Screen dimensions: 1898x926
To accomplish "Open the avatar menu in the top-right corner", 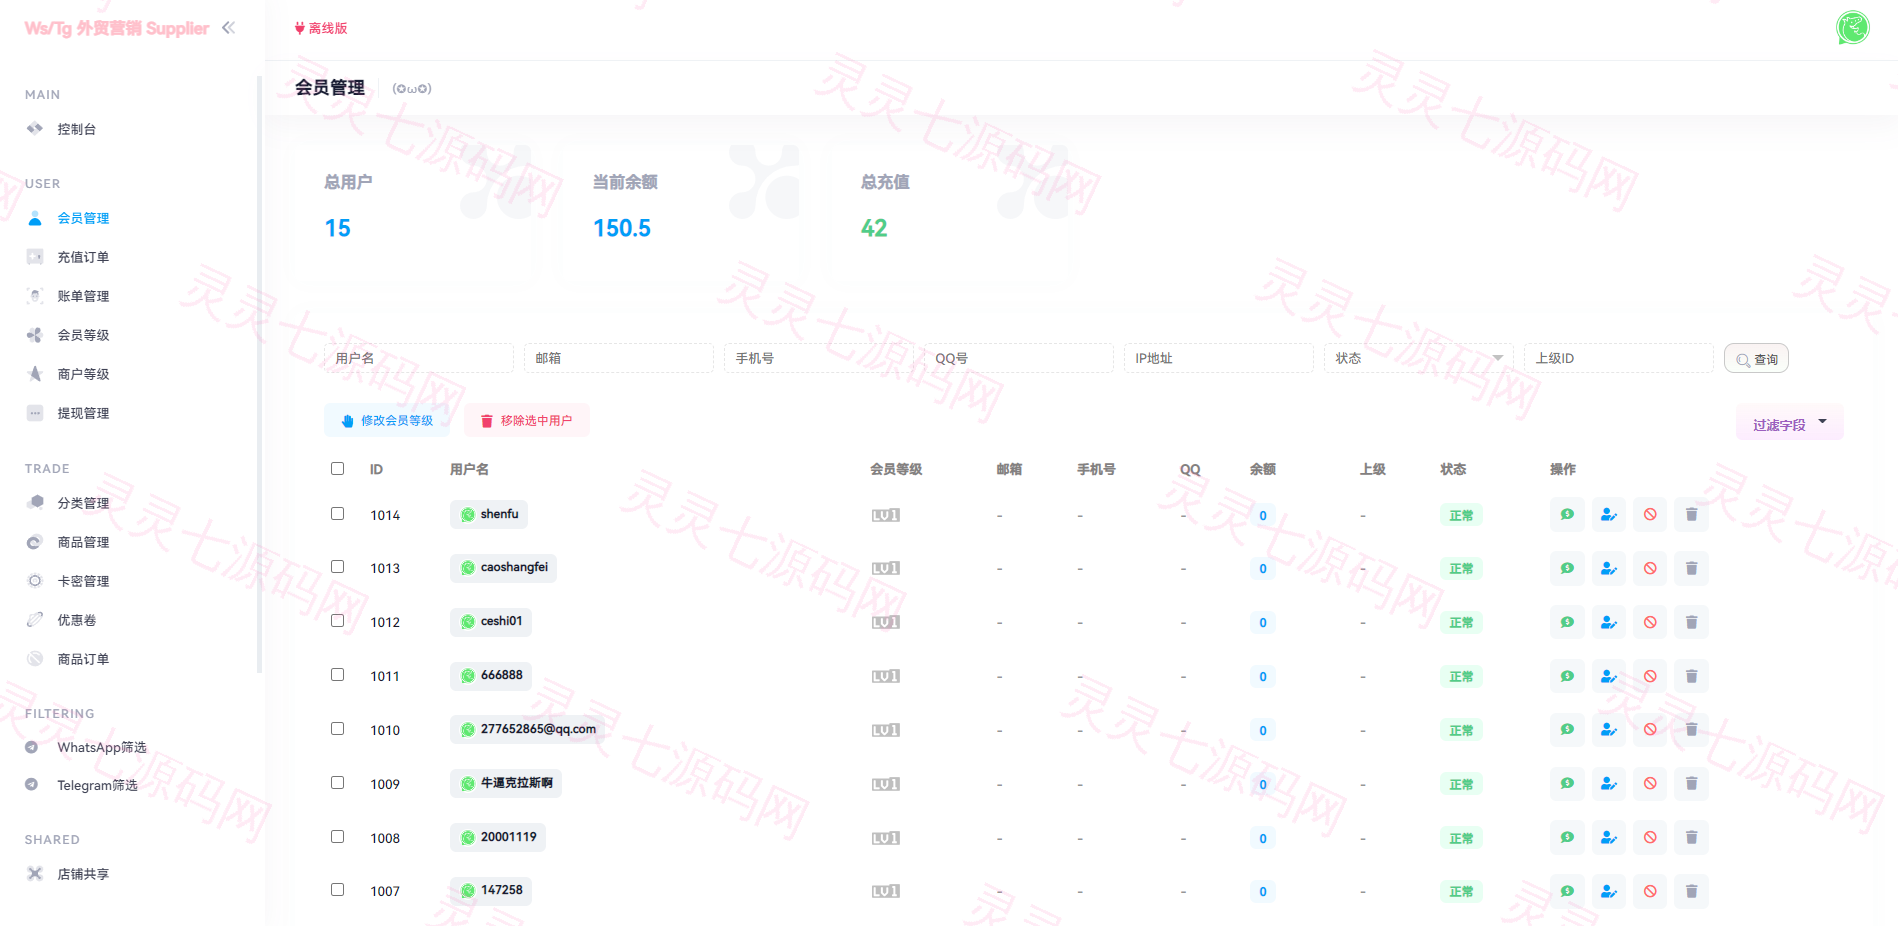I will tap(1853, 28).
